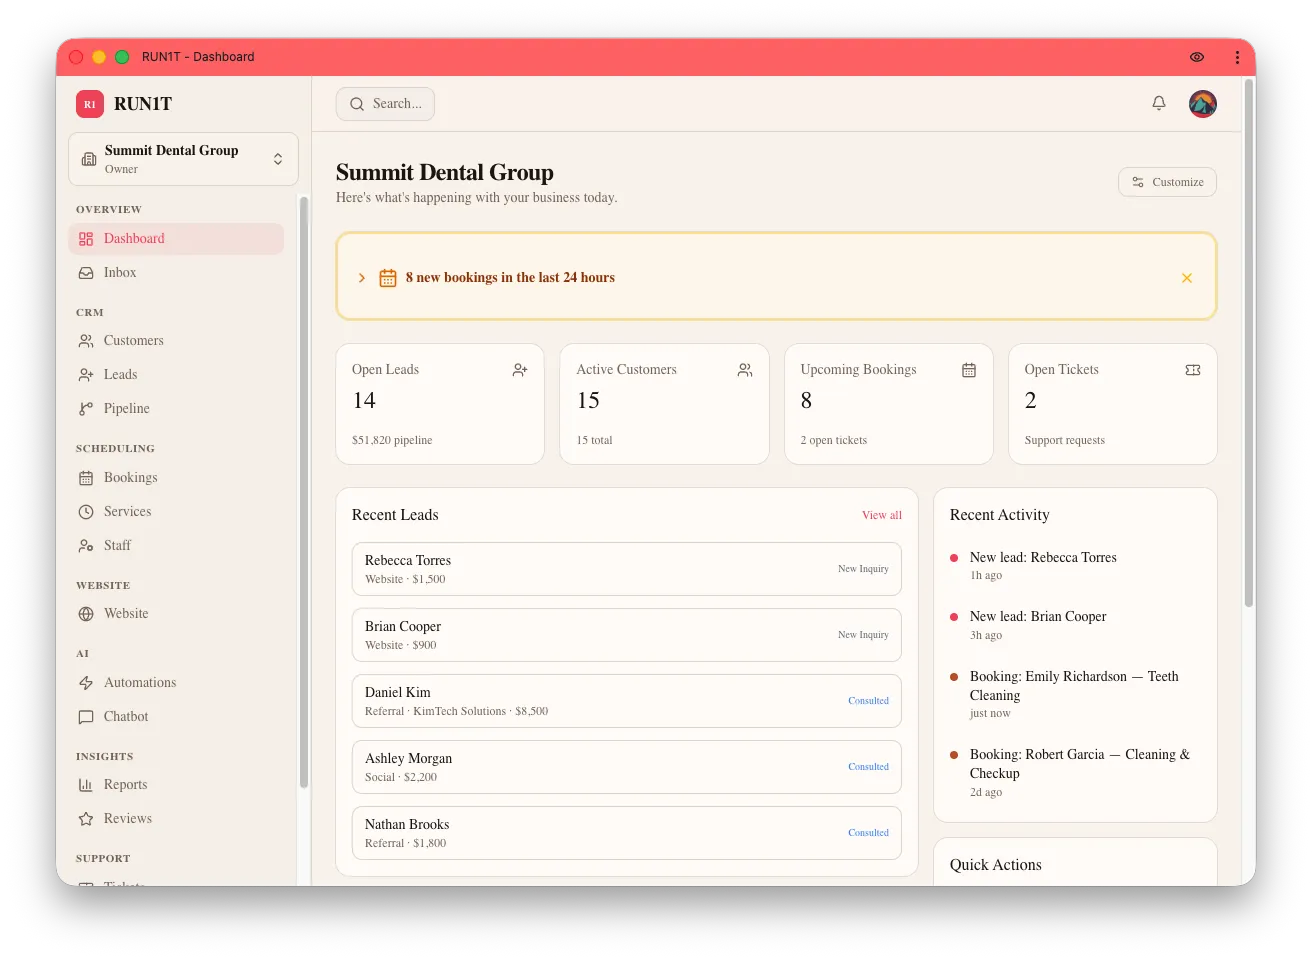Click the eye icon in the title bar

point(1196,57)
